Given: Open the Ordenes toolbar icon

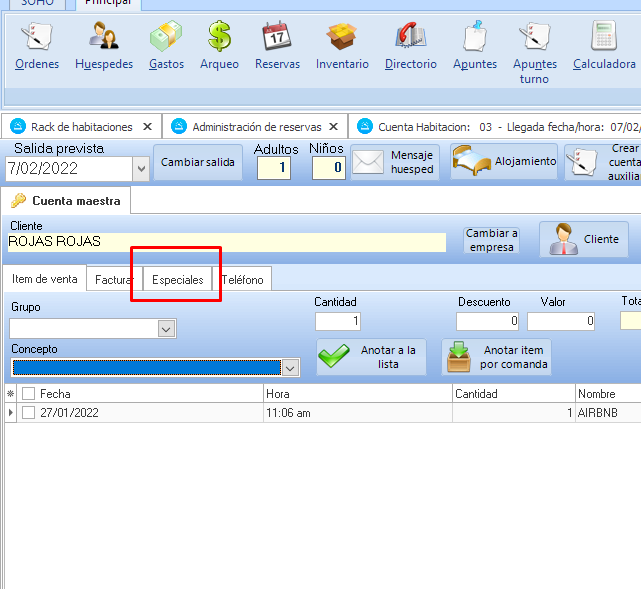Looking at the screenshot, I should tap(37, 46).
